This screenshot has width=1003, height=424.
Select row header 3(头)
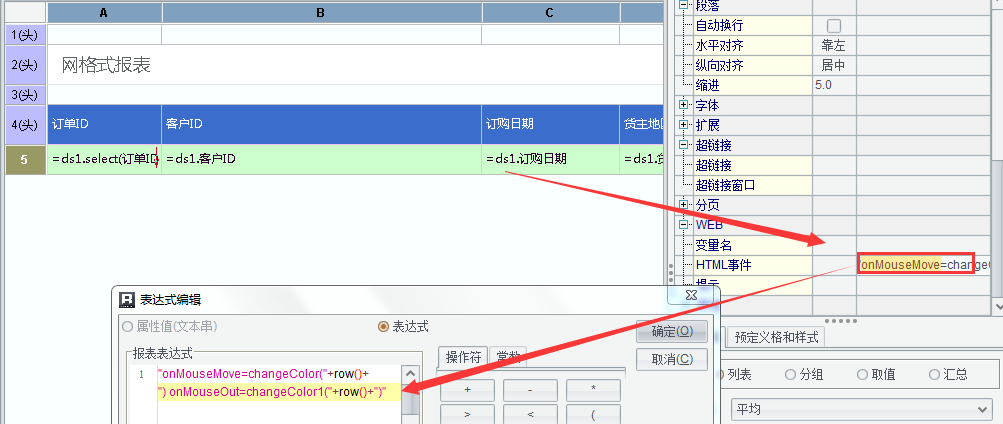click(x=26, y=95)
